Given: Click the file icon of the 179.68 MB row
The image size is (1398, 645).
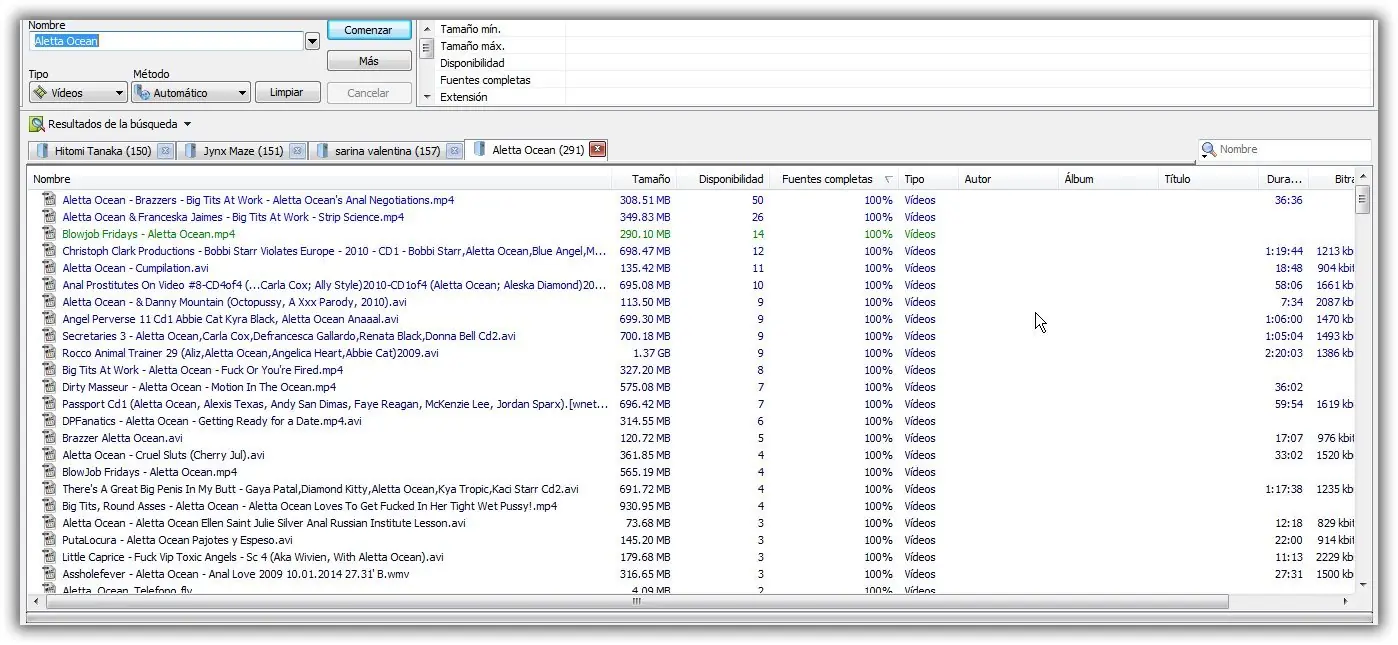Looking at the screenshot, I should click(49, 557).
